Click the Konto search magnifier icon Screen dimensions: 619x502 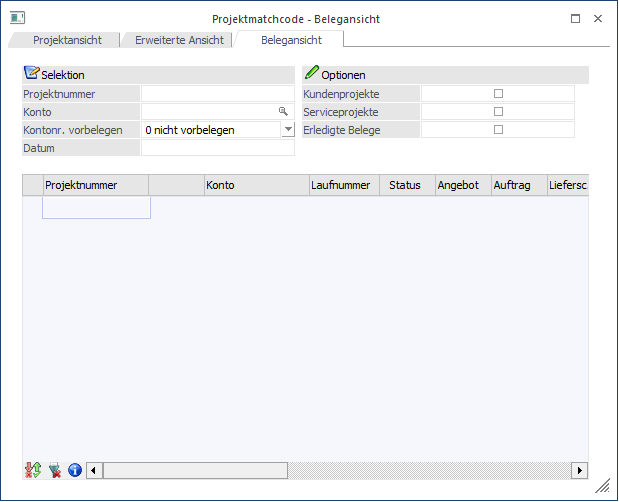pos(283,112)
